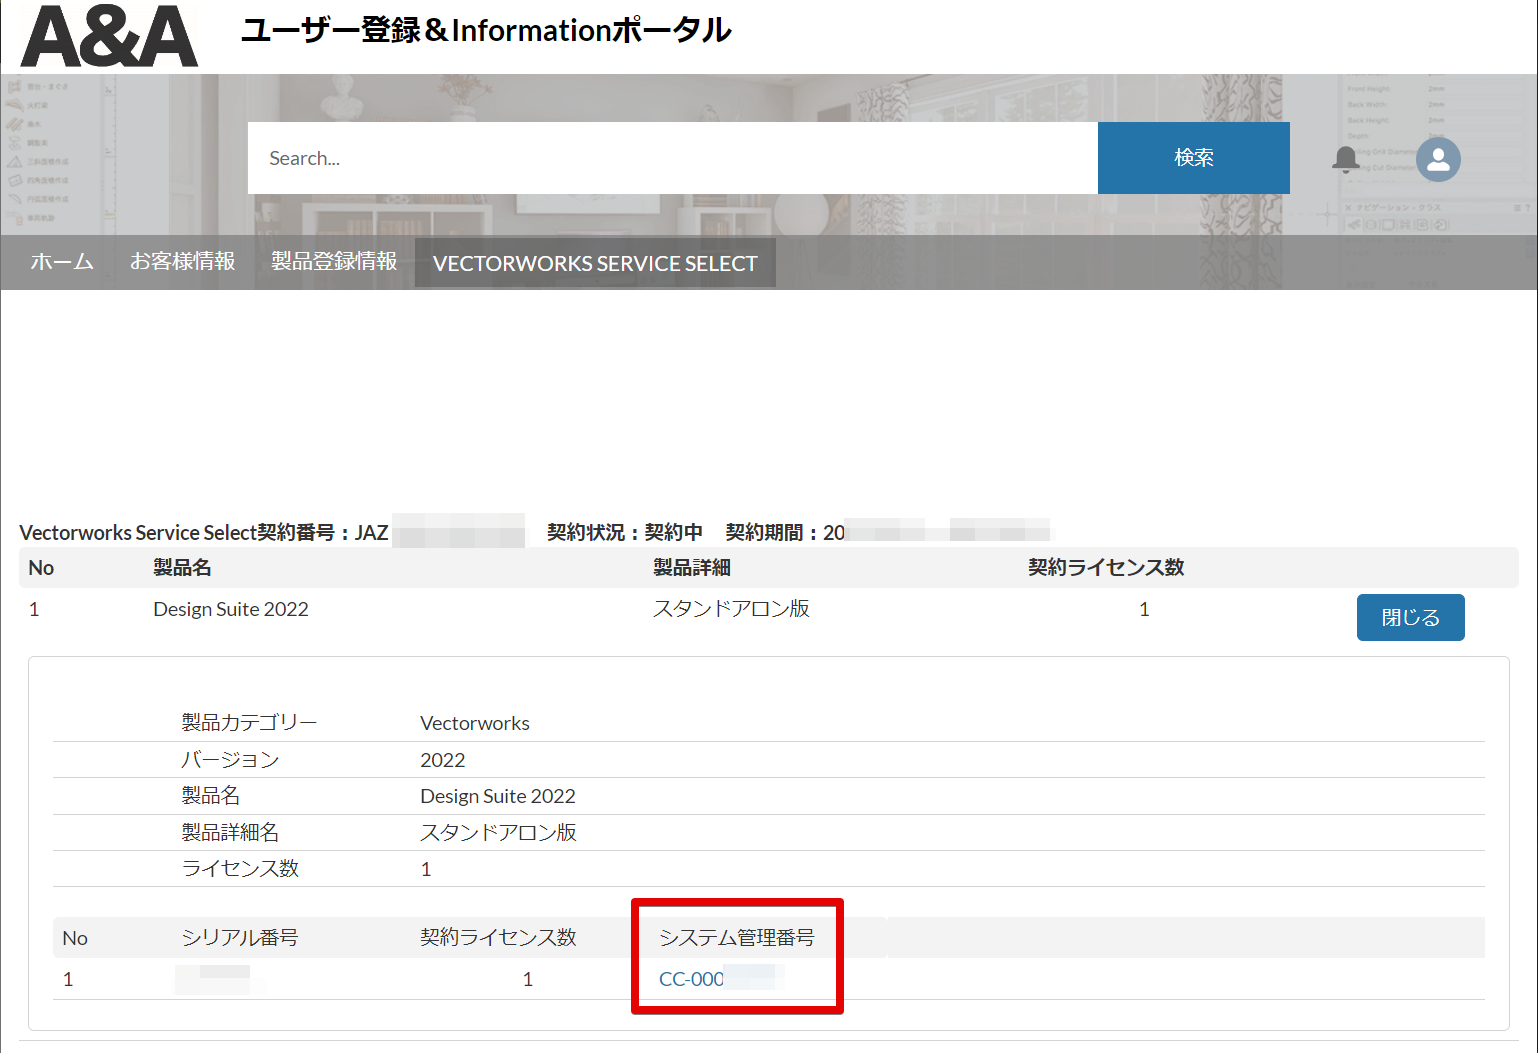Screen dimensions: 1538x1053
Task: Click the top 契約ライセンス数 column header
Action: click(x=1106, y=568)
